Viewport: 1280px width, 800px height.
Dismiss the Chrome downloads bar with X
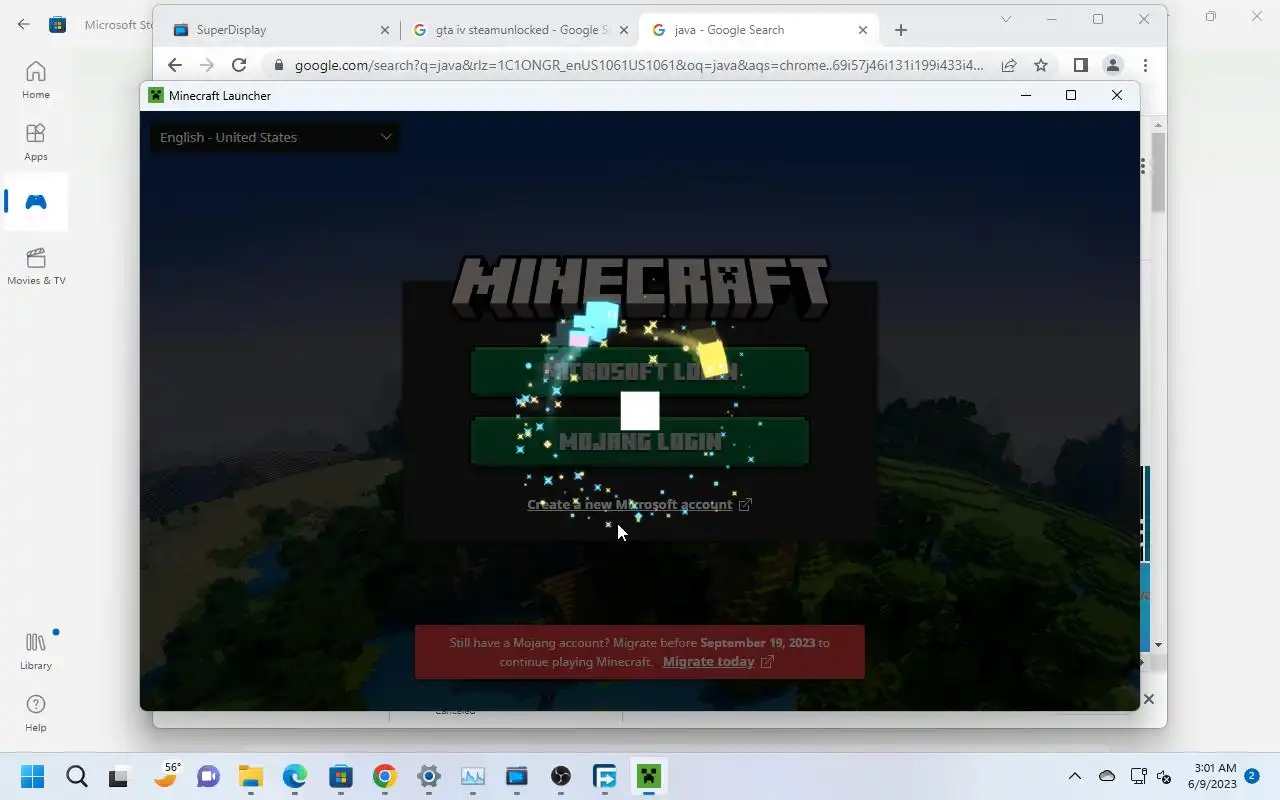point(1149,699)
